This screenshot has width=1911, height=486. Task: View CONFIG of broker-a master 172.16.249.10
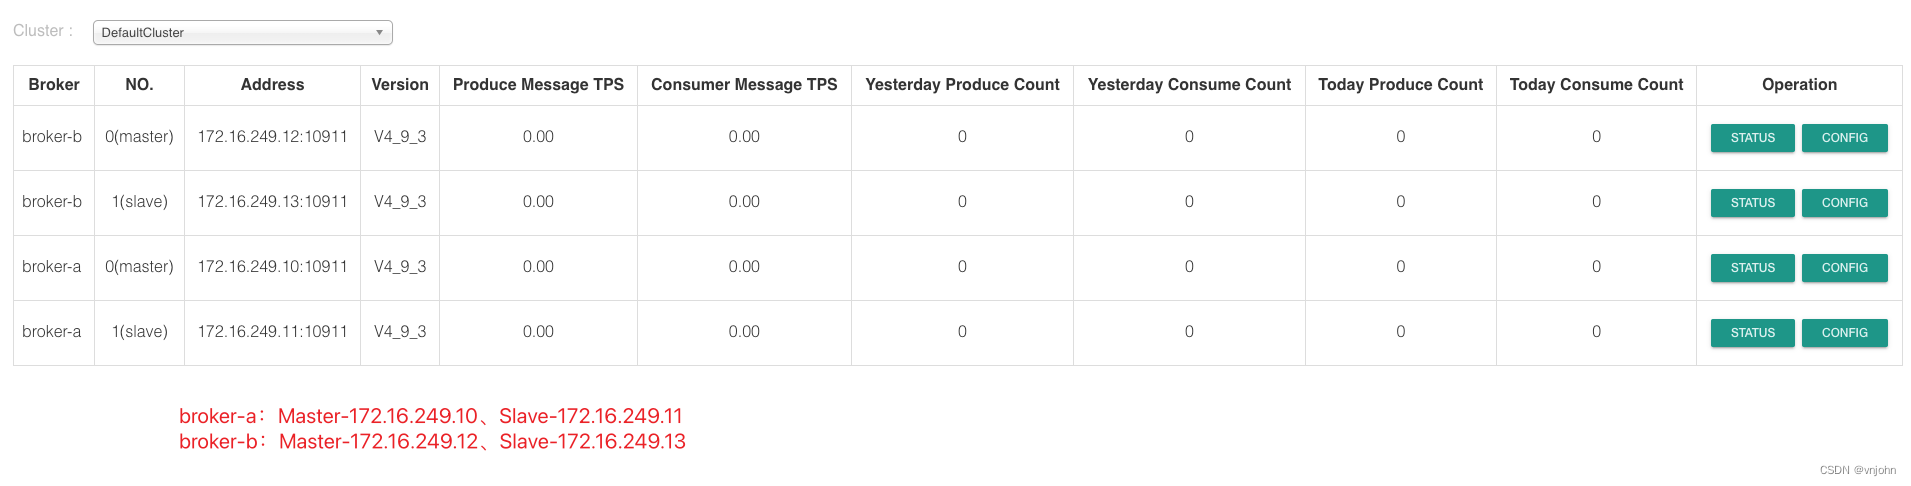coord(1844,268)
